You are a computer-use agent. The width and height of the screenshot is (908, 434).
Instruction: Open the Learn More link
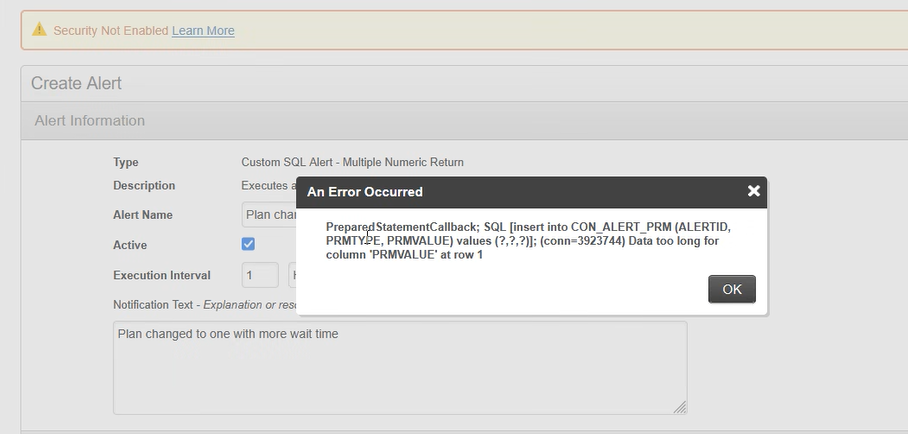tap(203, 31)
